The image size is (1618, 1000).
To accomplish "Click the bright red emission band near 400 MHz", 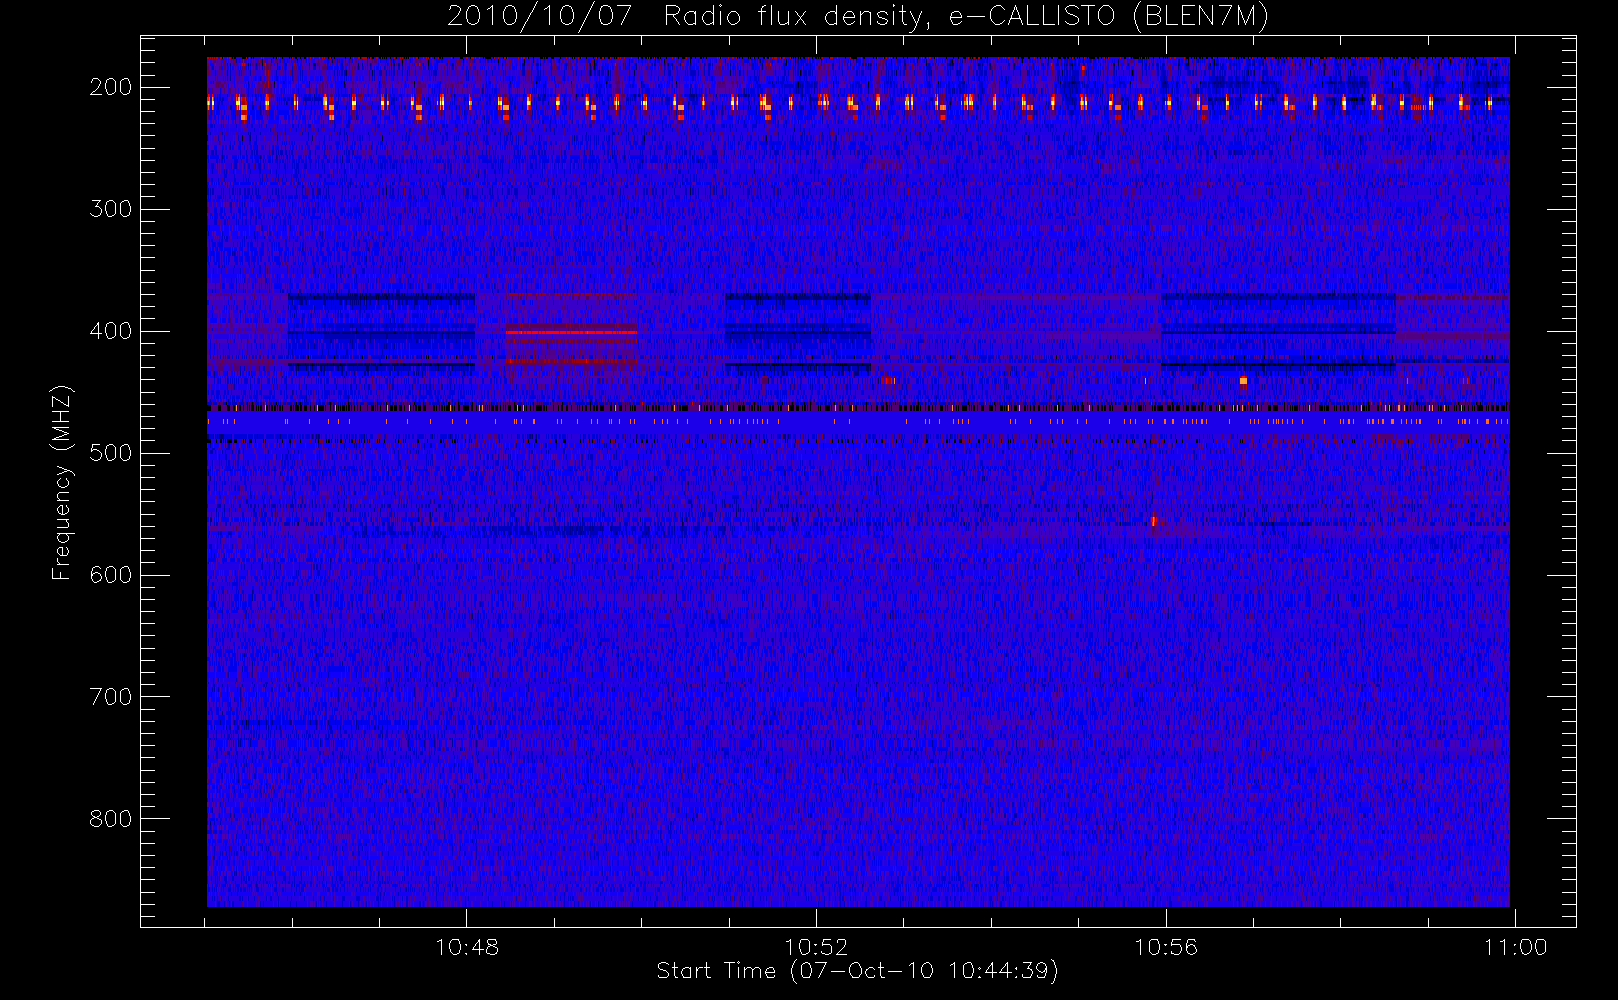I will (571, 331).
